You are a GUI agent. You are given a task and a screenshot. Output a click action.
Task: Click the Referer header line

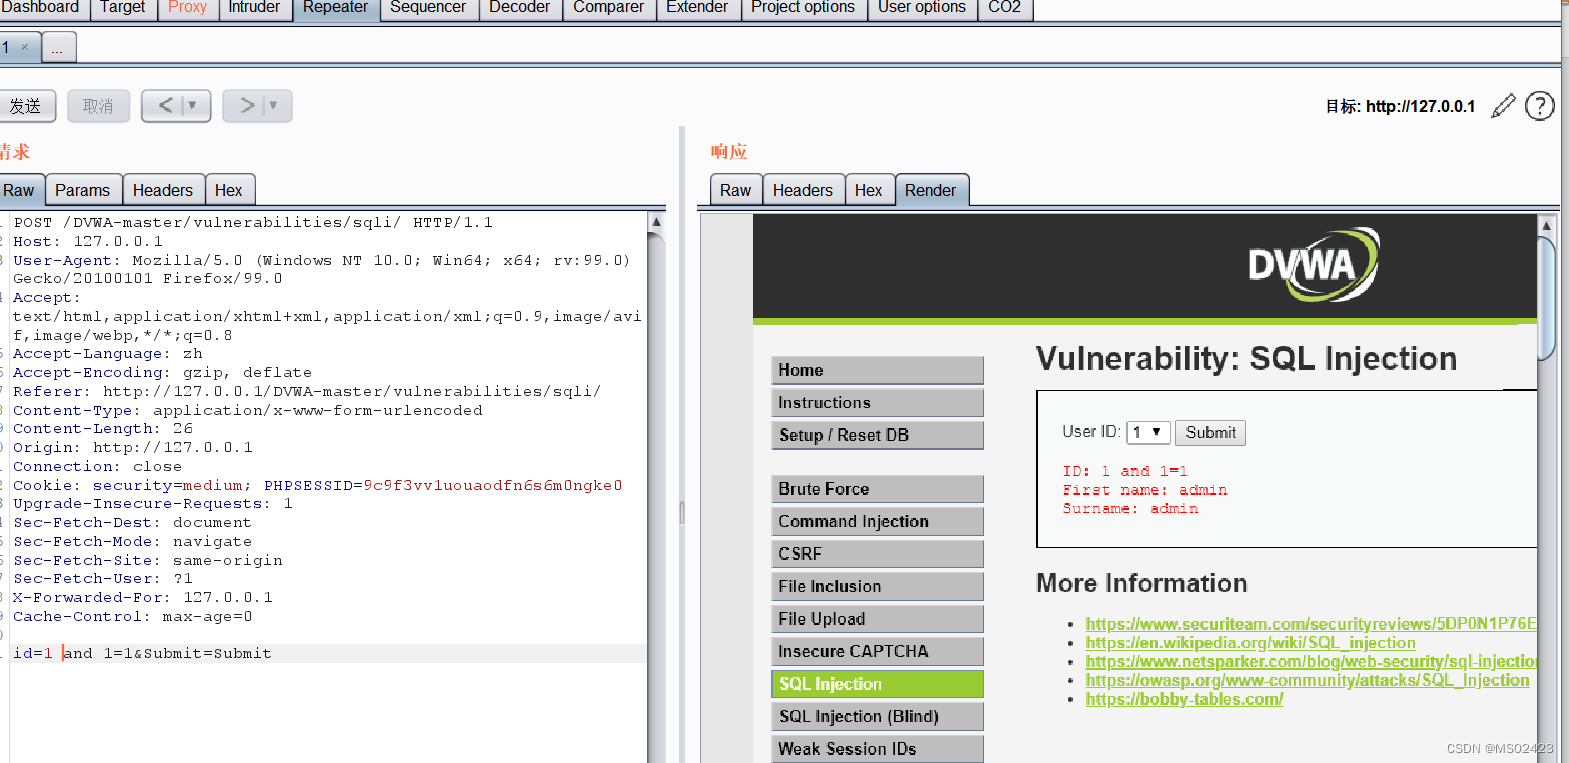[x=306, y=391]
